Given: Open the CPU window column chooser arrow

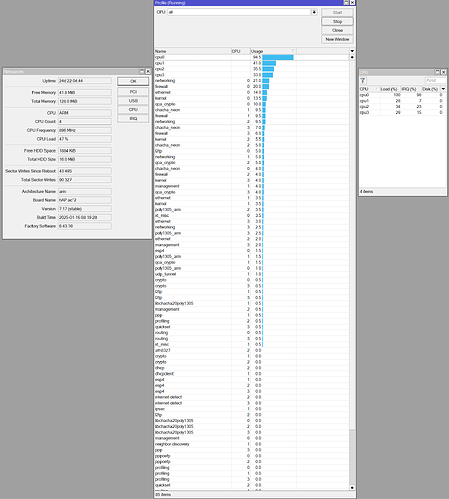Looking at the screenshot, I should tap(443, 89).
